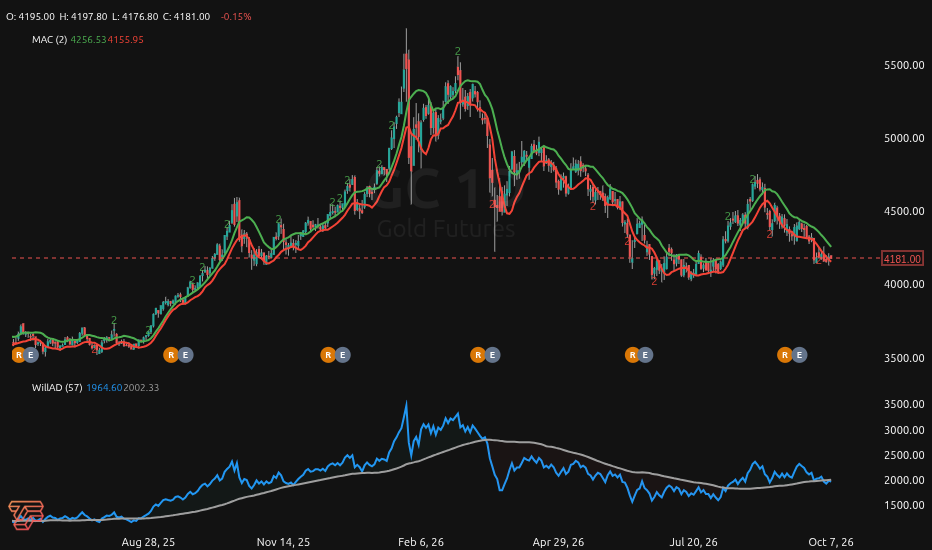
Task: Select the WillAD (57) indicator legend
Action: 57,388
